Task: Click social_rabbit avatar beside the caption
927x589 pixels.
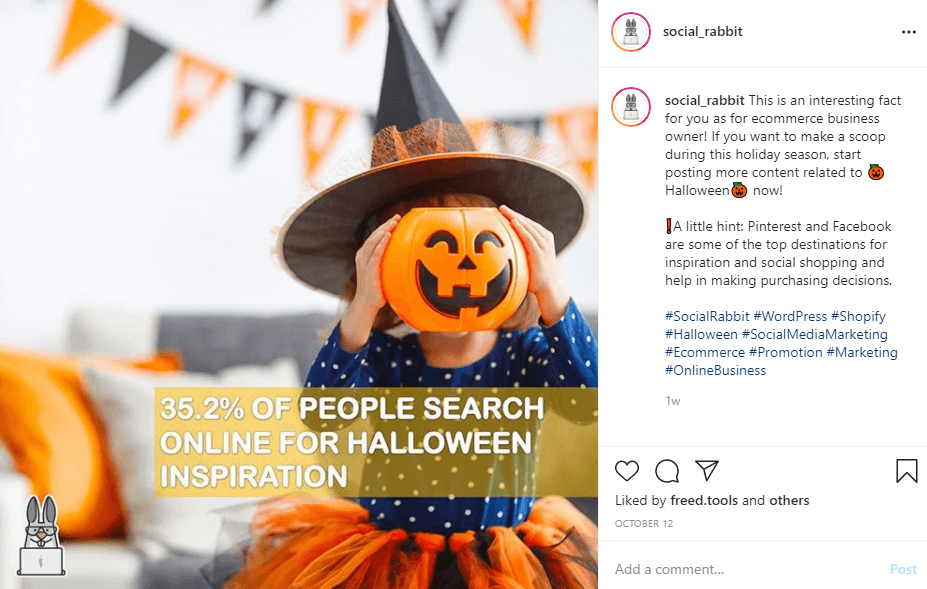Action: tap(631, 107)
